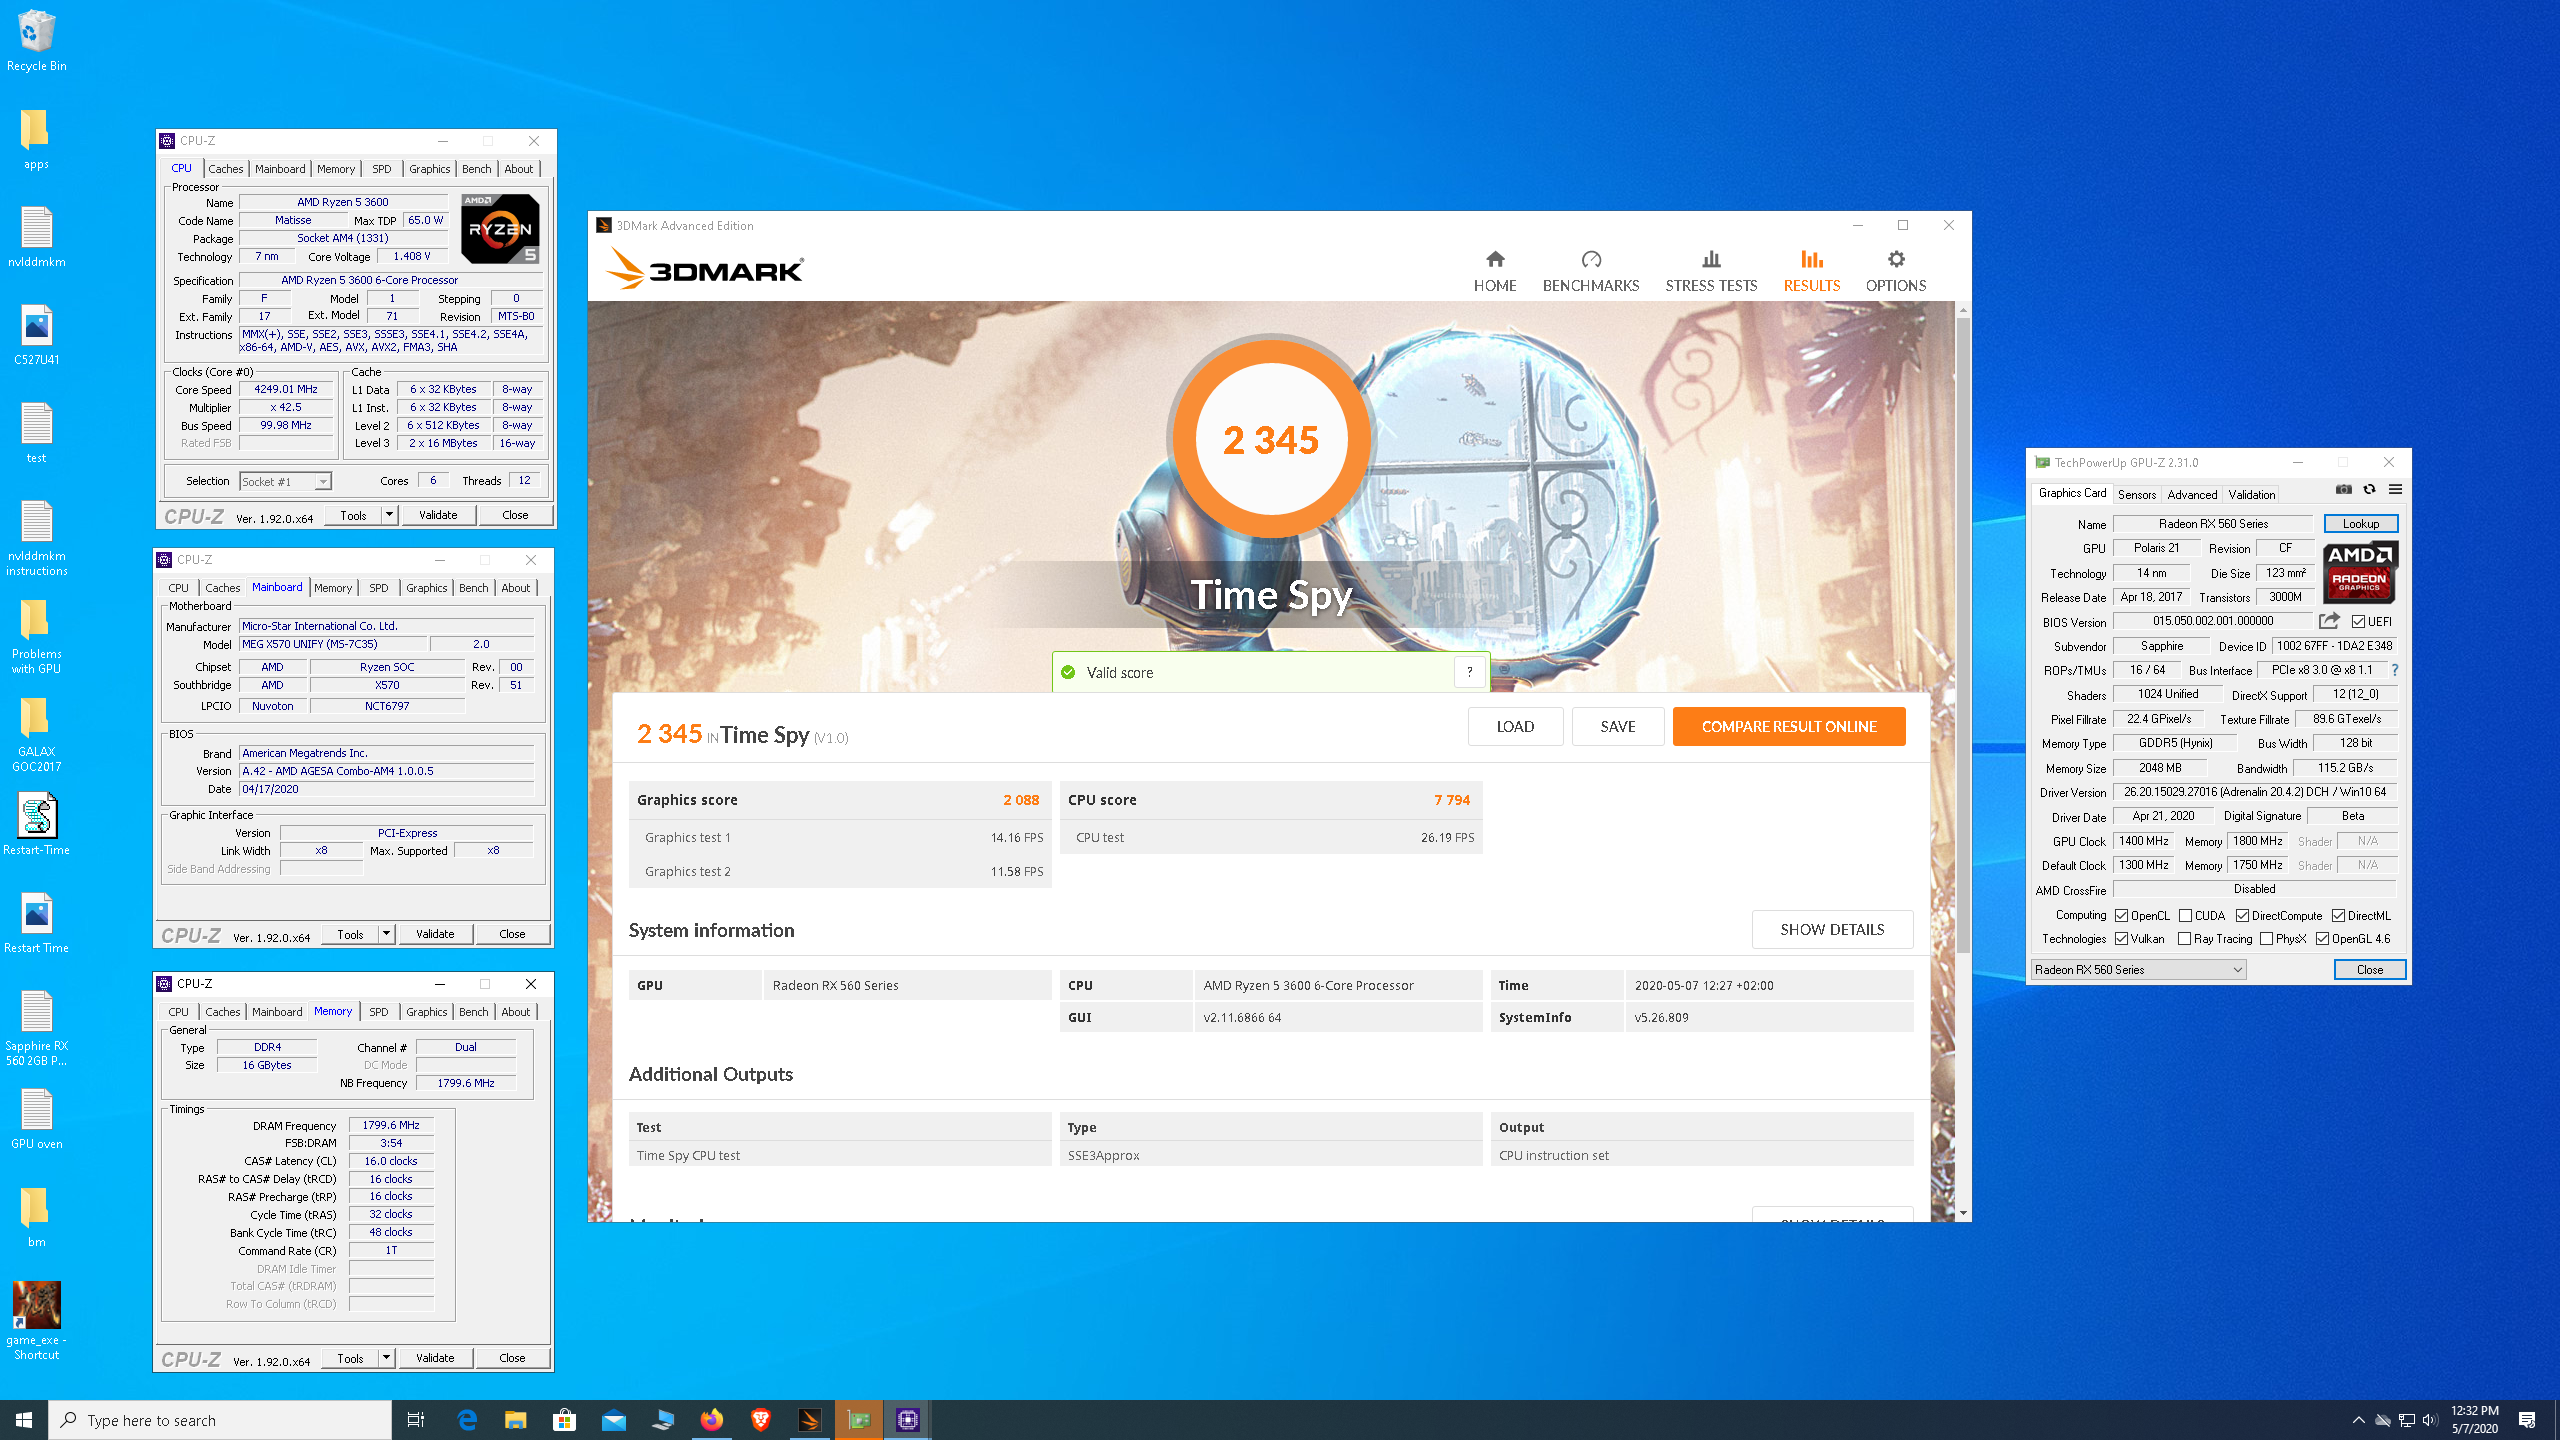
Task: Toggle the Vulkan checkbox
Action: click(2121, 938)
